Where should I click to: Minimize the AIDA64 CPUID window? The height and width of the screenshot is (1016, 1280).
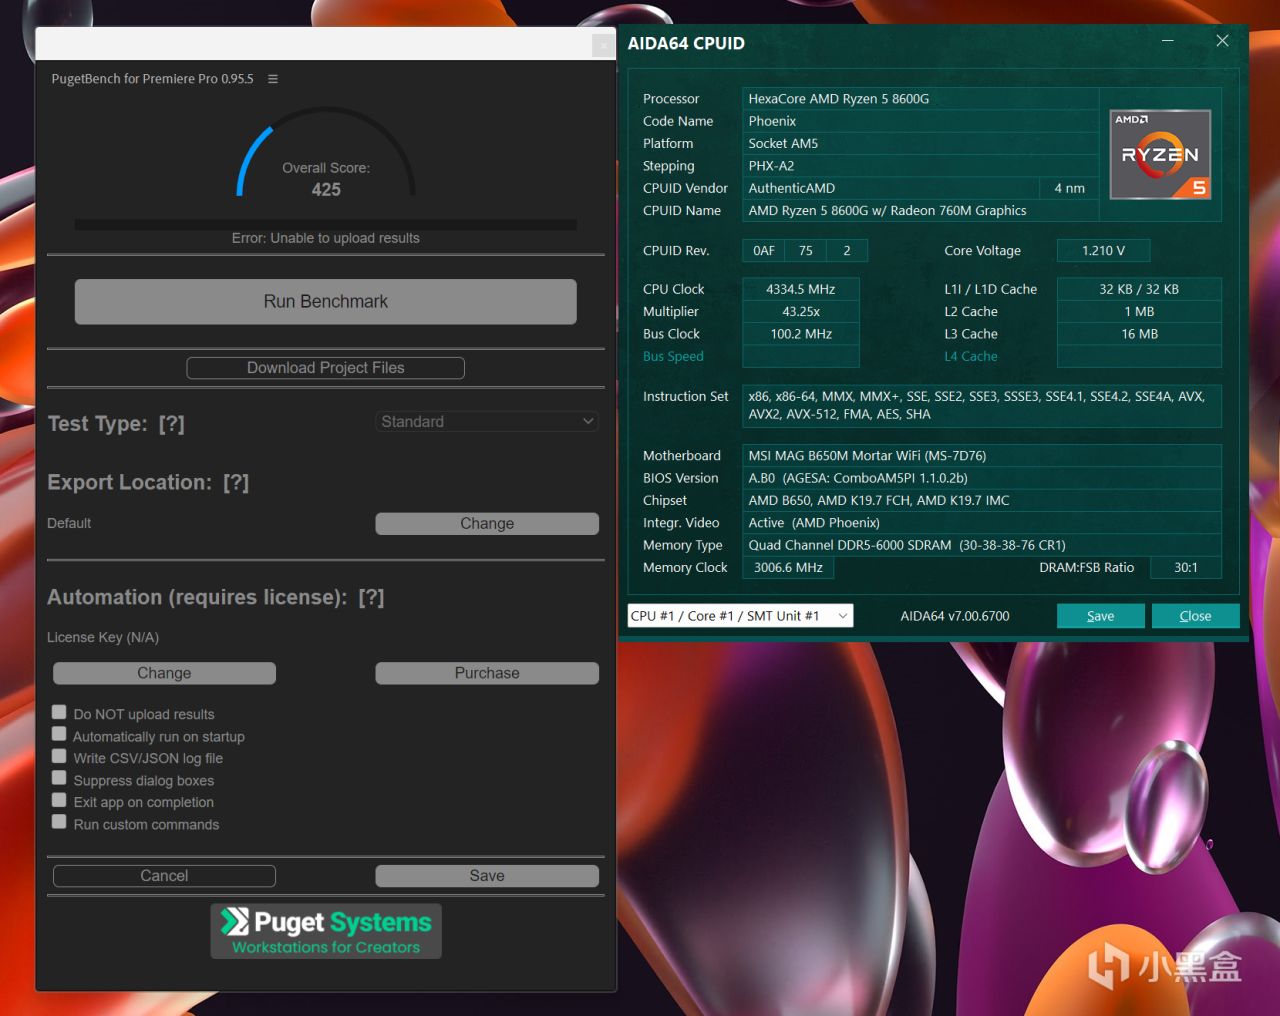1167,41
